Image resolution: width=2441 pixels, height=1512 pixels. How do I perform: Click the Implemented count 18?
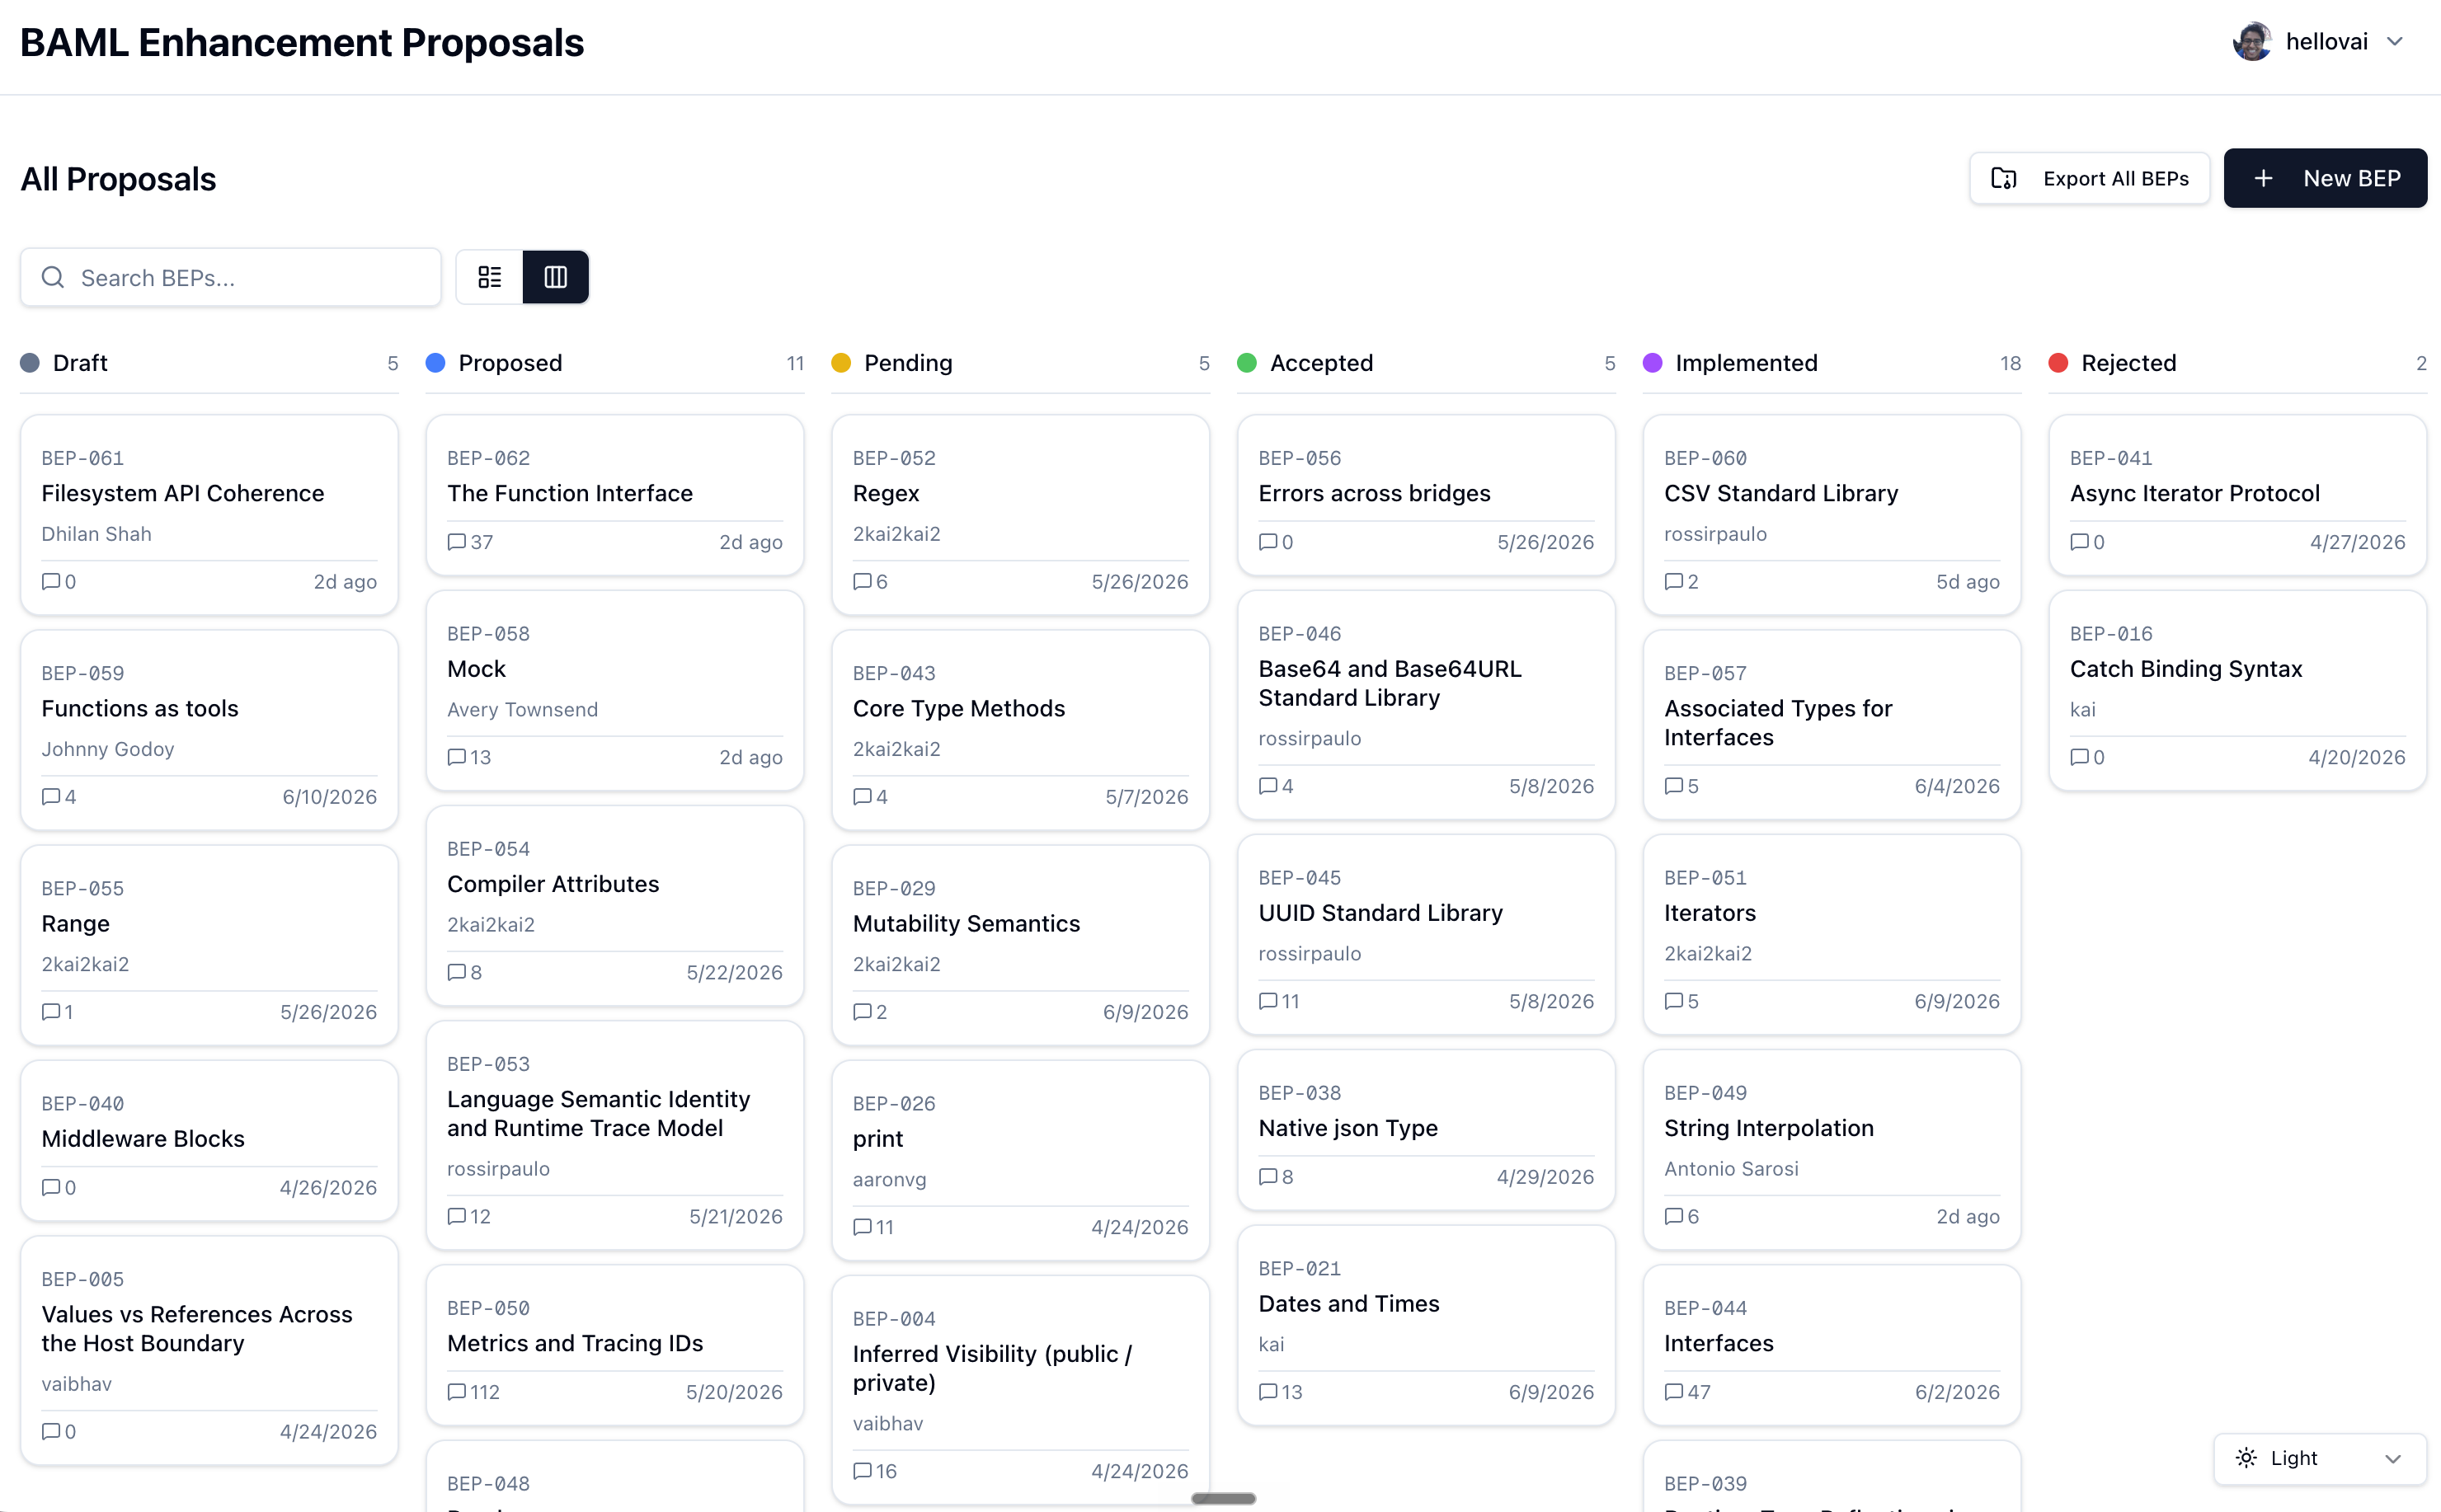[2010, 363]
